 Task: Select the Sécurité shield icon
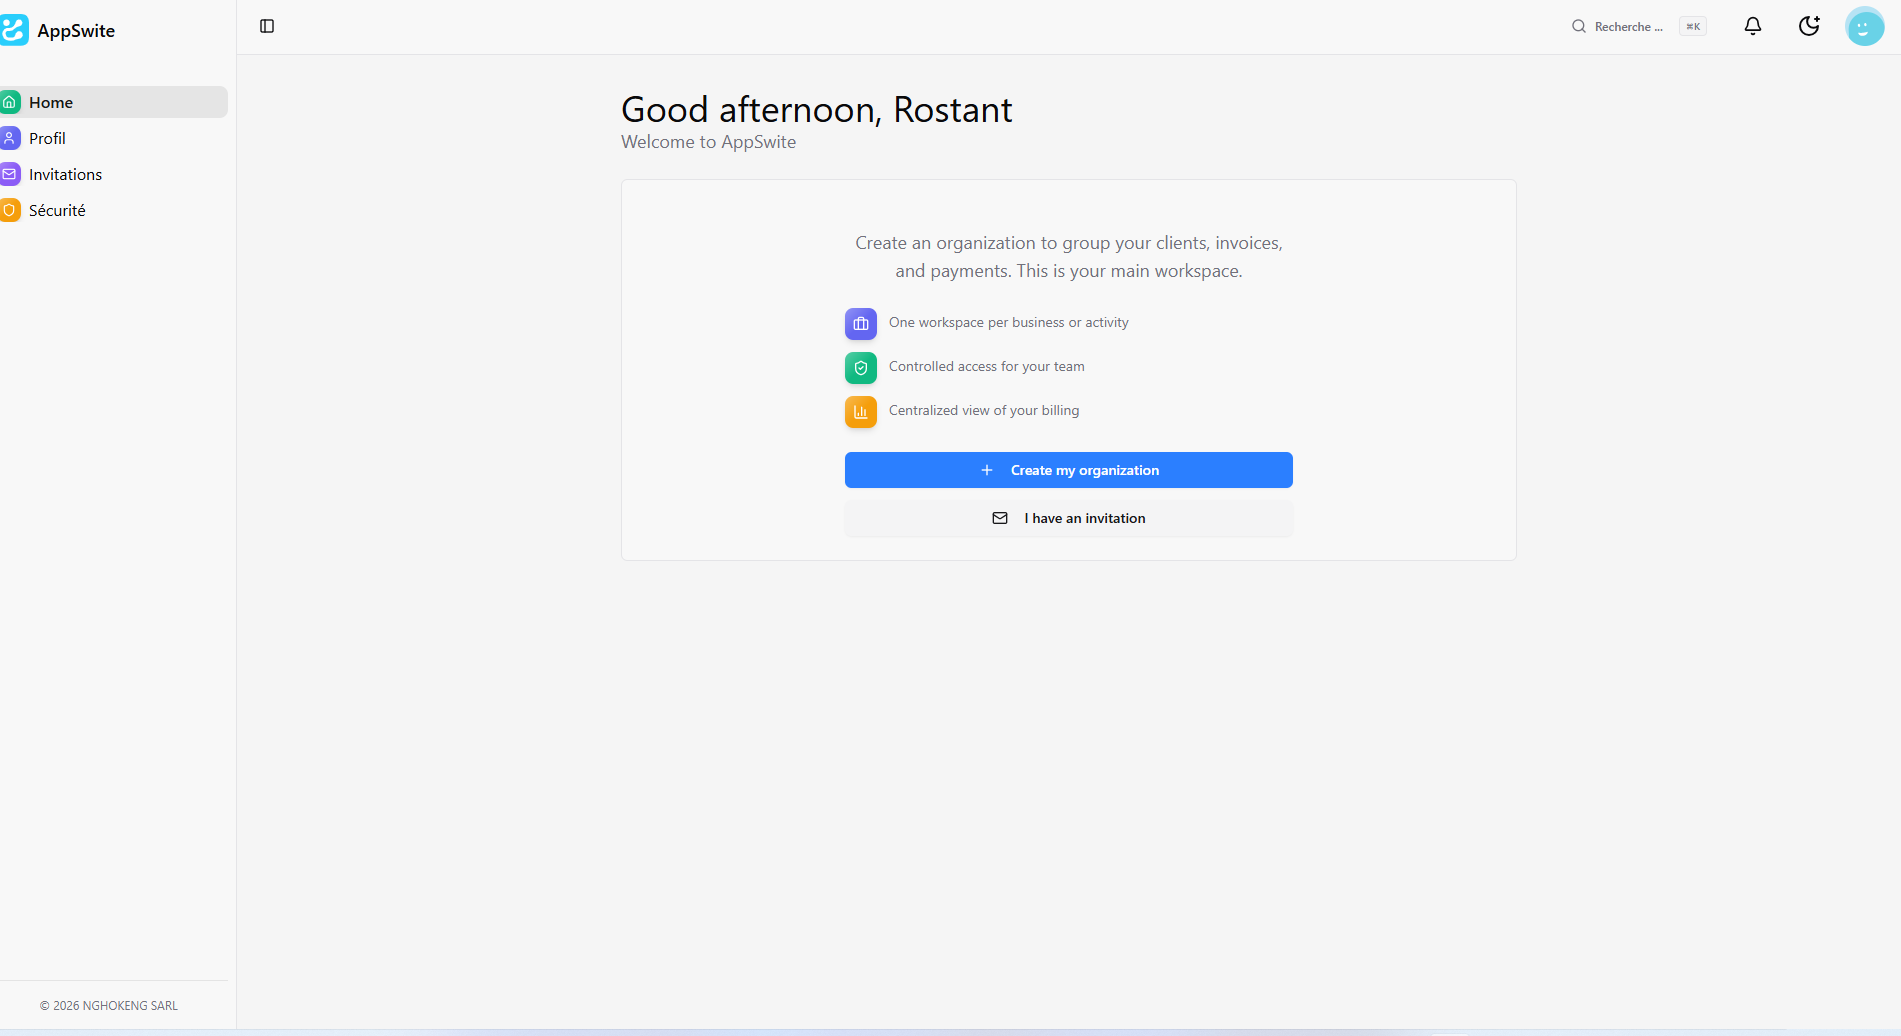[10, 210]
